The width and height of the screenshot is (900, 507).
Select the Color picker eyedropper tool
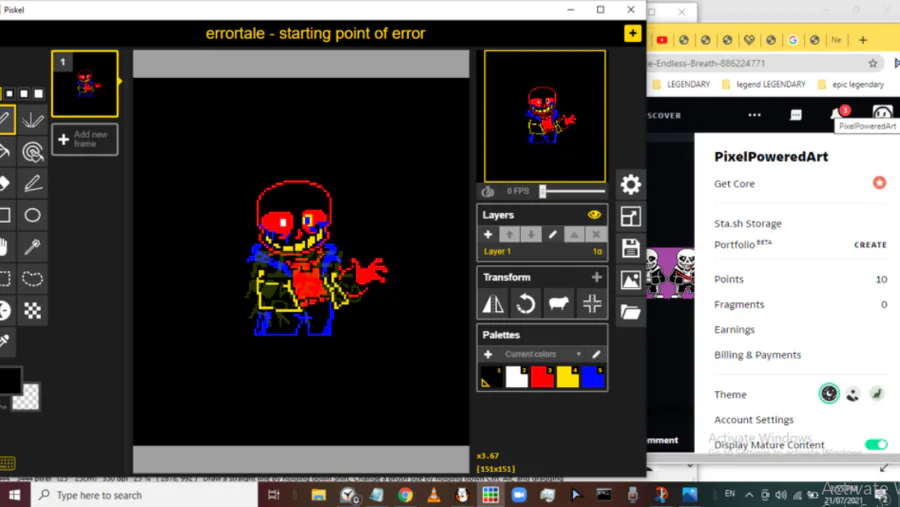click(6, 342)
